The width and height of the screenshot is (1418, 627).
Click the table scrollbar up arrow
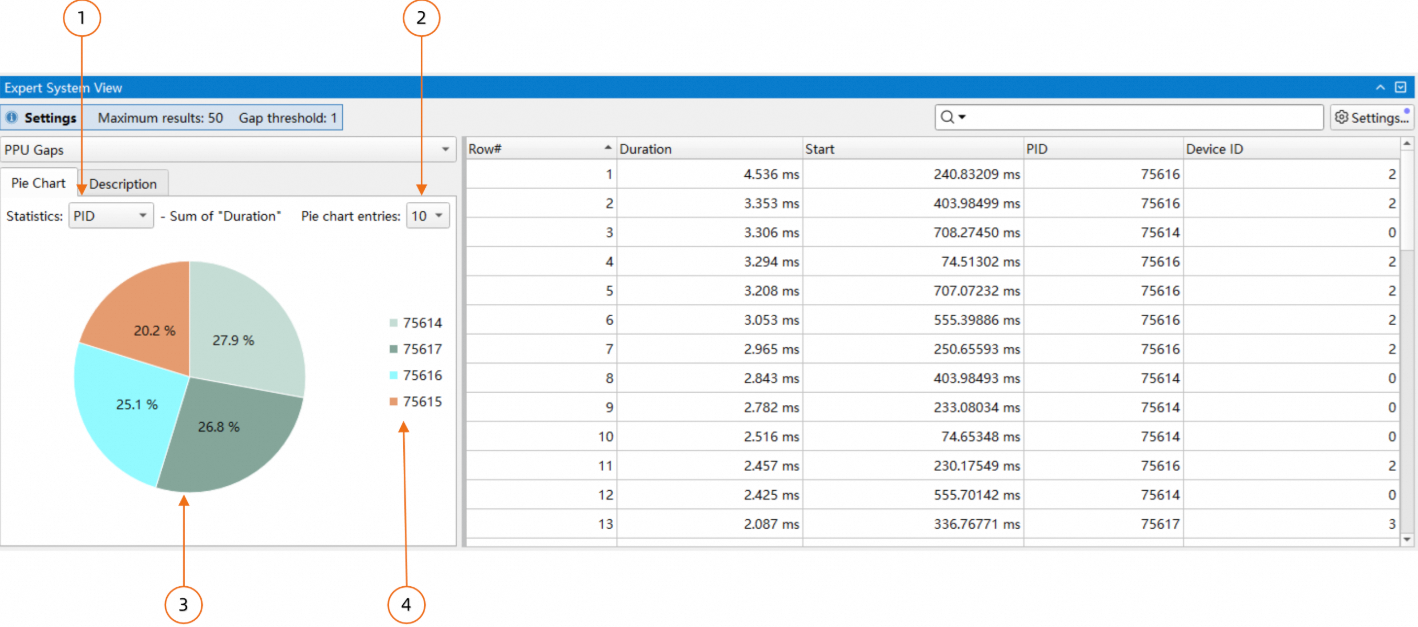(1408, 146)
